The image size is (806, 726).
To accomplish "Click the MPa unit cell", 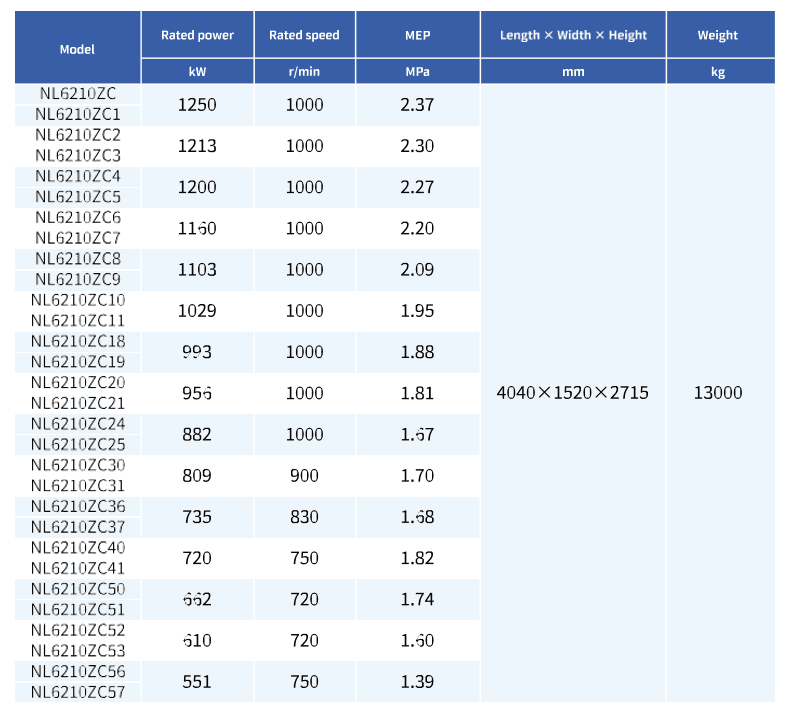I will tap(417, 71).
